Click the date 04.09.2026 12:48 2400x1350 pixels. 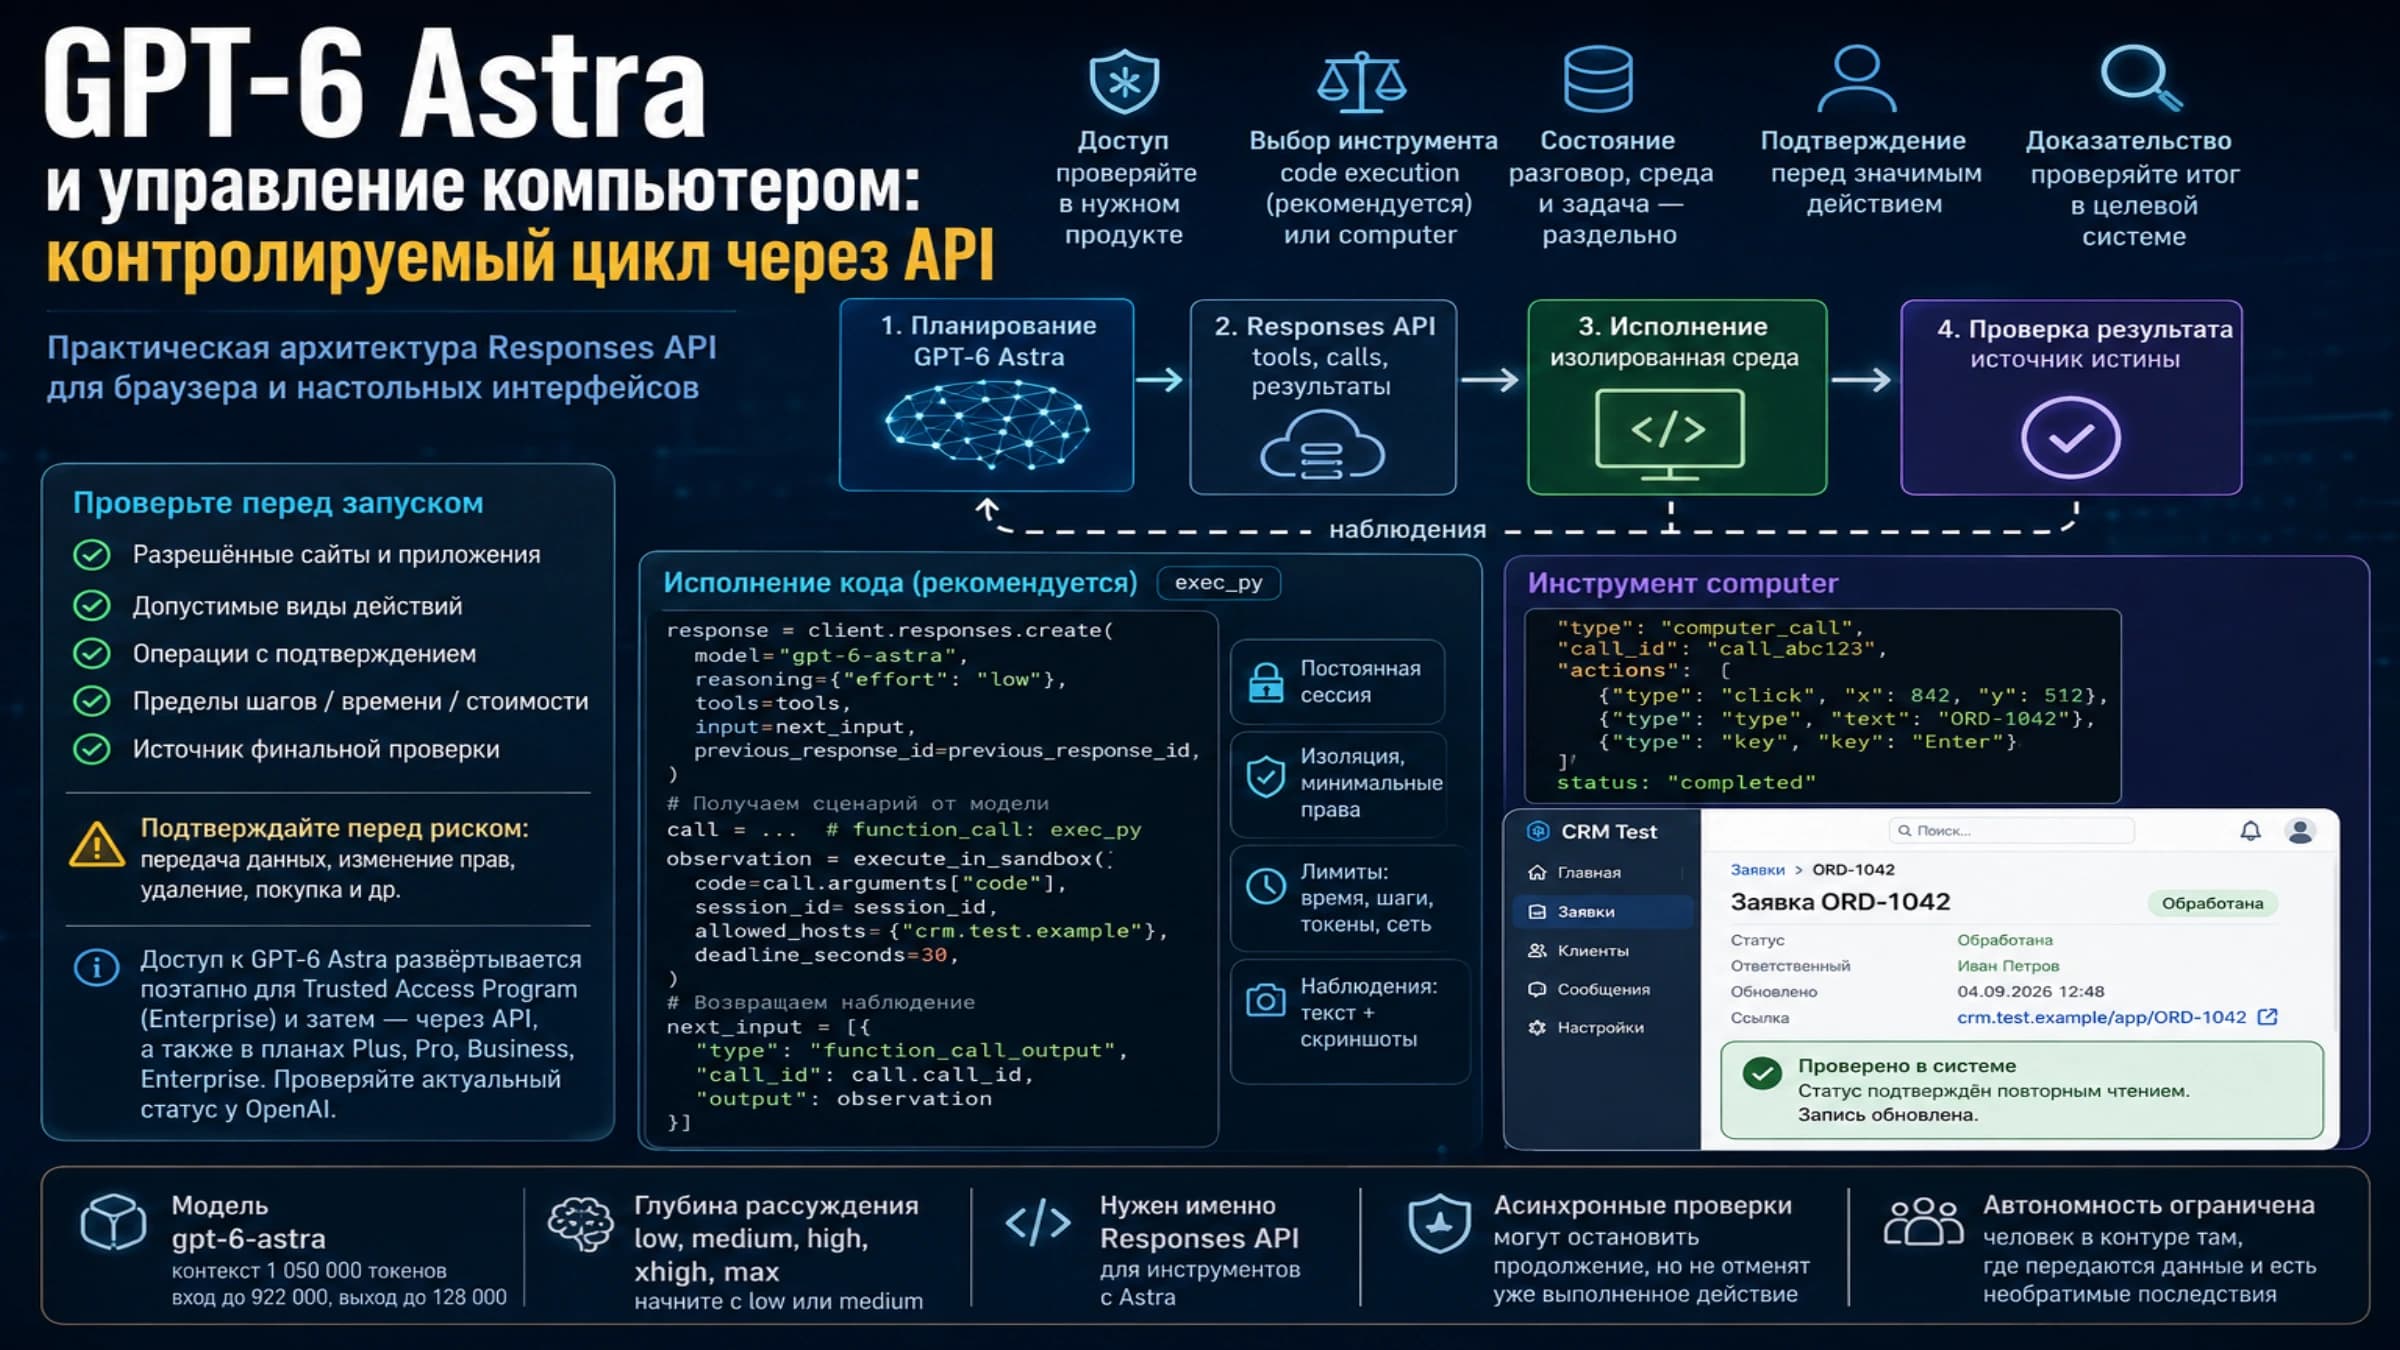pyautogui.click(x=2030, y=992)
